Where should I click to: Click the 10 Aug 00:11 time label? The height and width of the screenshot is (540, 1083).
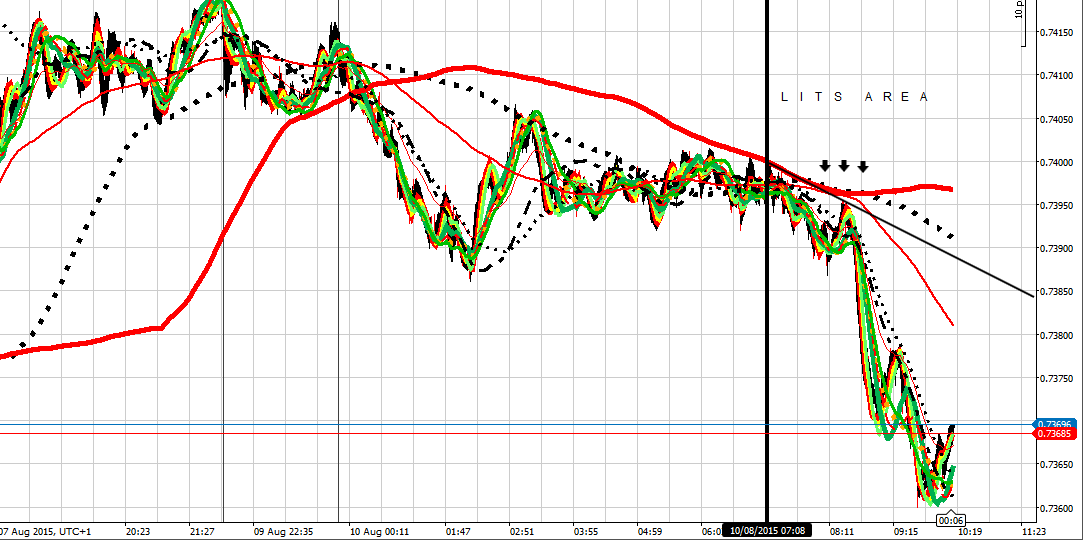(379, 532)
